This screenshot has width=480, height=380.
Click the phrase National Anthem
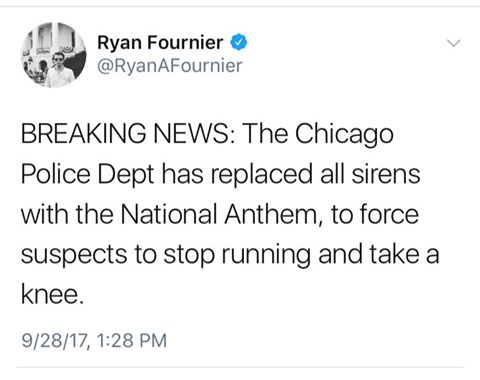click(x=219, y=214)
